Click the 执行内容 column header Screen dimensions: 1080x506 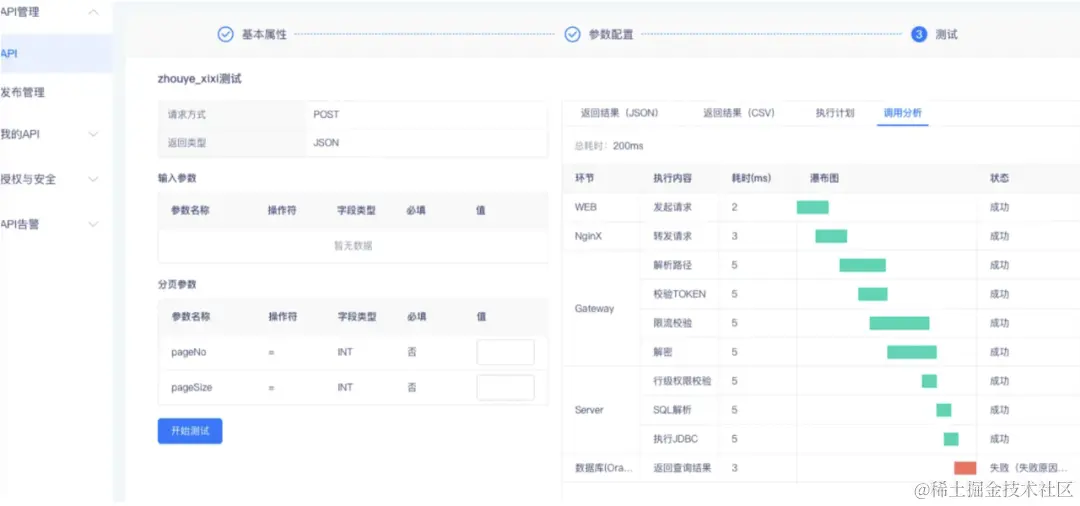click(672, 178)
